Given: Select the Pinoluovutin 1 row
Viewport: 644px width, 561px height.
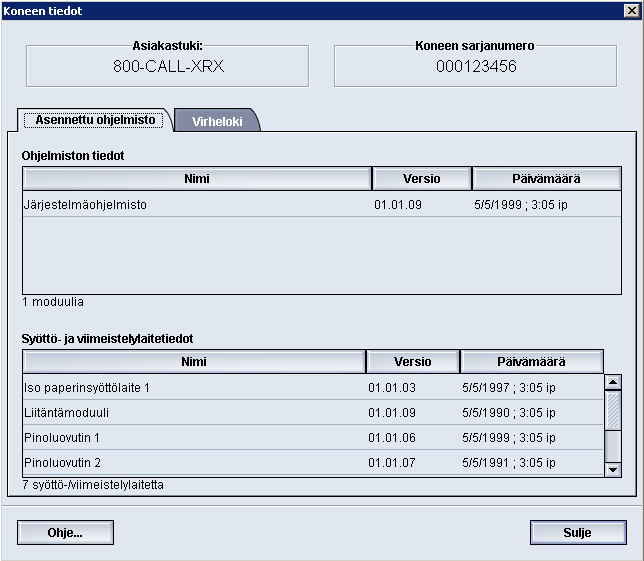Looking at the screenshot, I should (313, 437).
